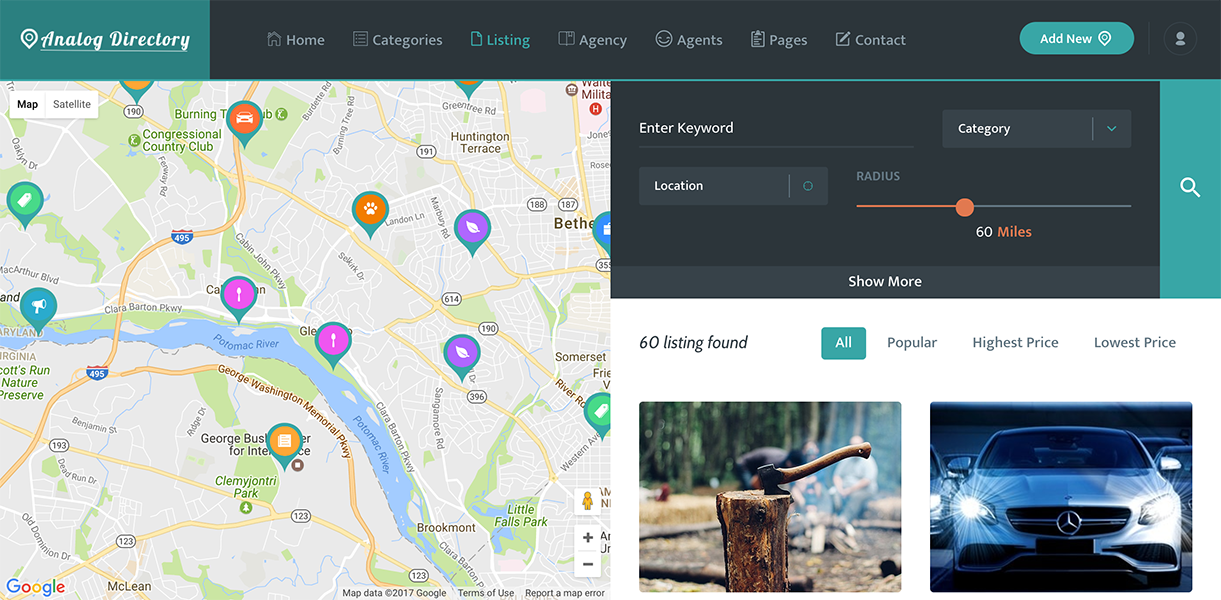Zoom in on the map

click(x=588, y=538)
